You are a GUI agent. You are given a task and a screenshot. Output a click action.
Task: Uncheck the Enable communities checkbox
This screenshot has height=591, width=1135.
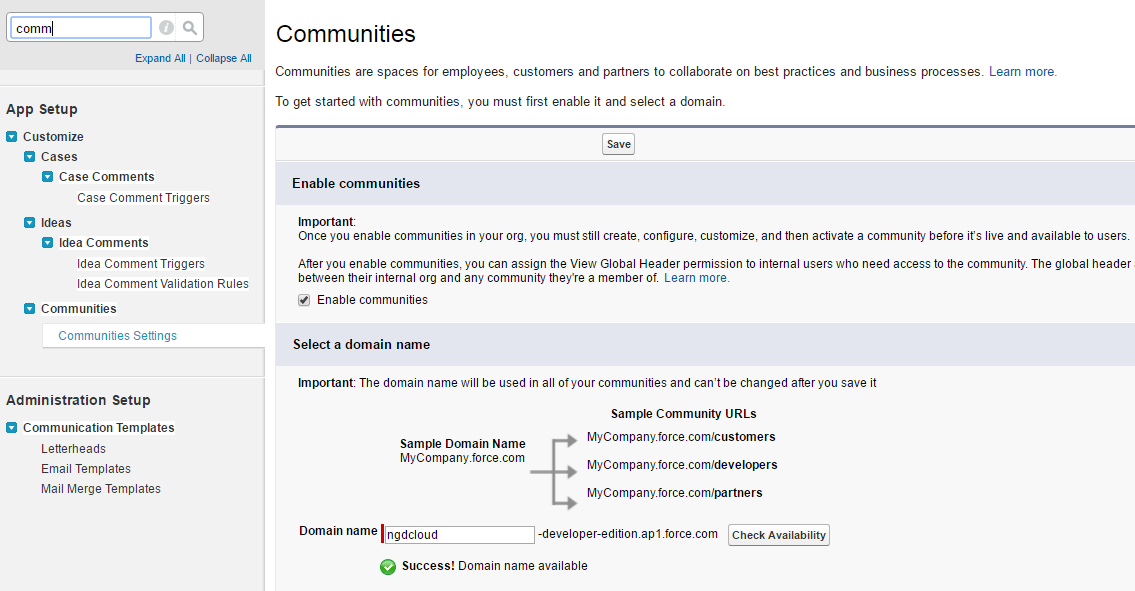pyautogui.click(x=303, y=299)
